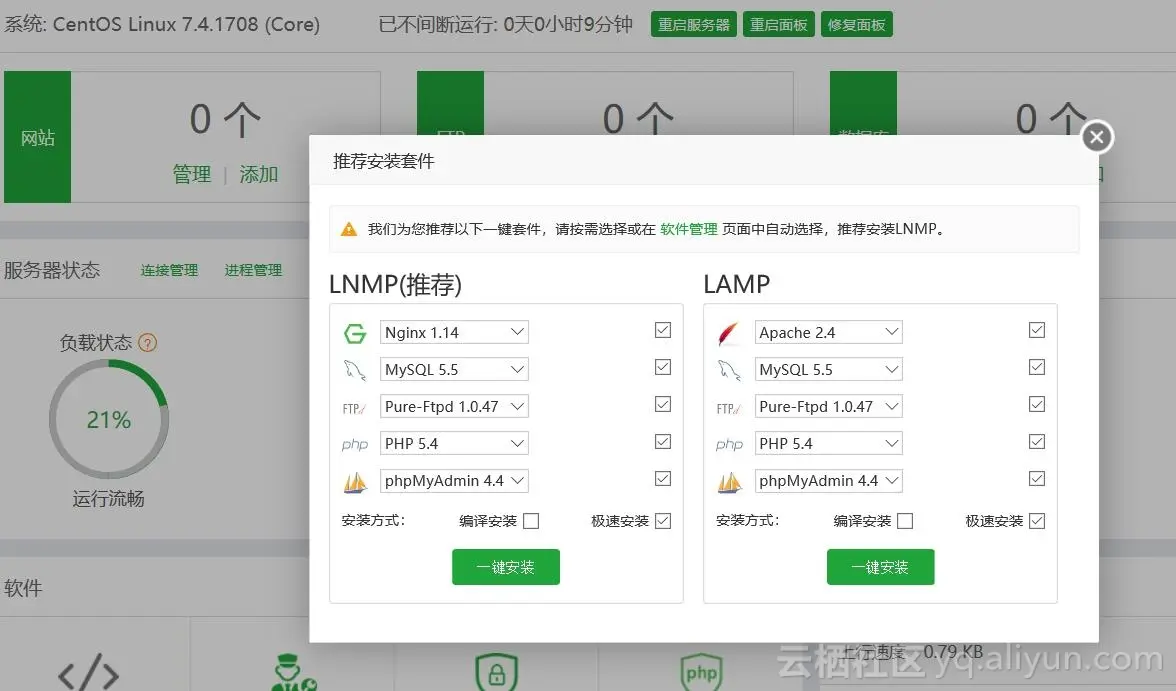Open the Apache 2.4 version dropdown
This screenshot has width=1176, height=691.
tap(828, 332)
